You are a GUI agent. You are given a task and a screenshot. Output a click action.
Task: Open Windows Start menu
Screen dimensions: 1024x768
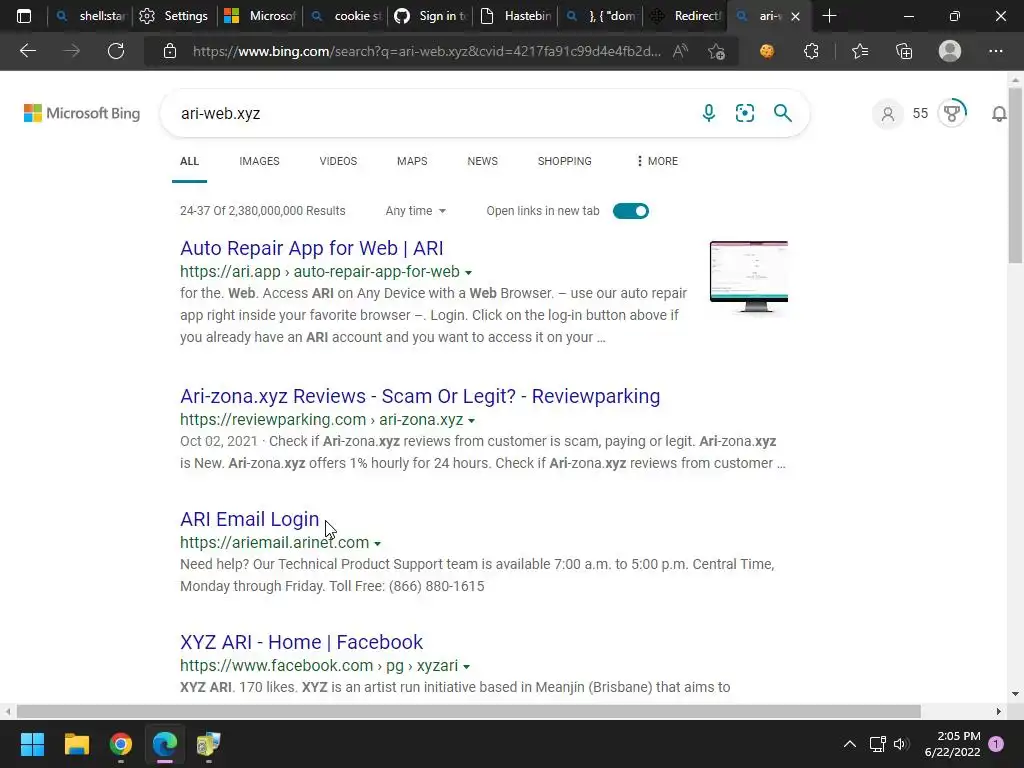[x=32, y=744]
